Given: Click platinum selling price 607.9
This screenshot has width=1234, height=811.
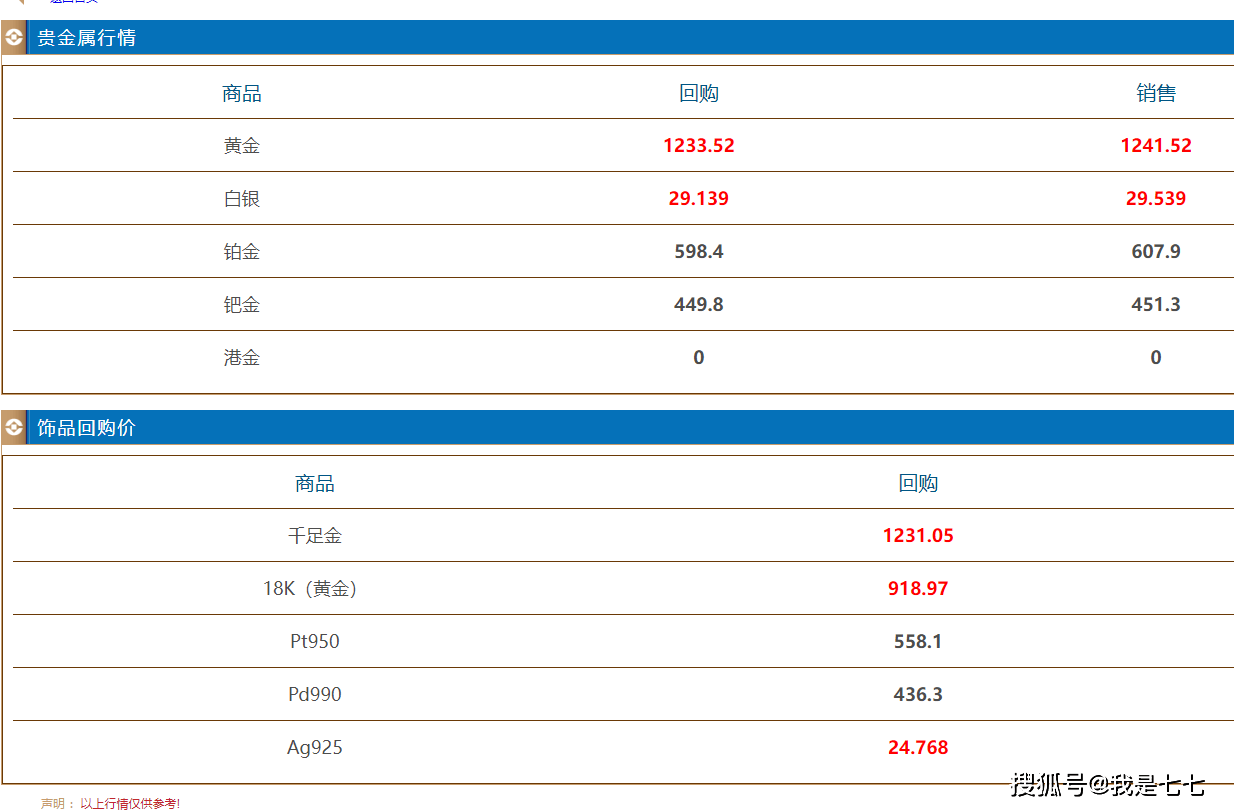Looking at the screenshot, I should pyautogui.click(x=1155, y=252).
